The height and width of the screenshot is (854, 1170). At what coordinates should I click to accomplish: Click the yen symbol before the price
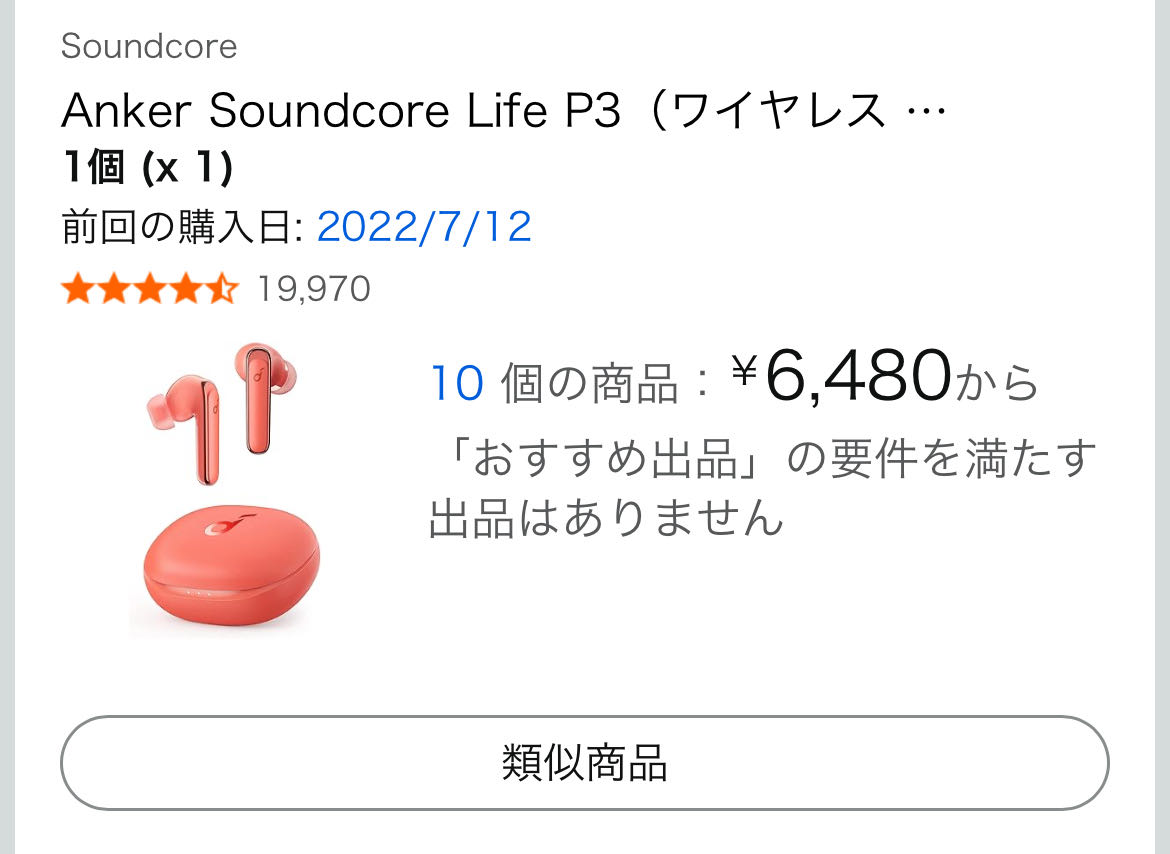[x=747, y=374]
